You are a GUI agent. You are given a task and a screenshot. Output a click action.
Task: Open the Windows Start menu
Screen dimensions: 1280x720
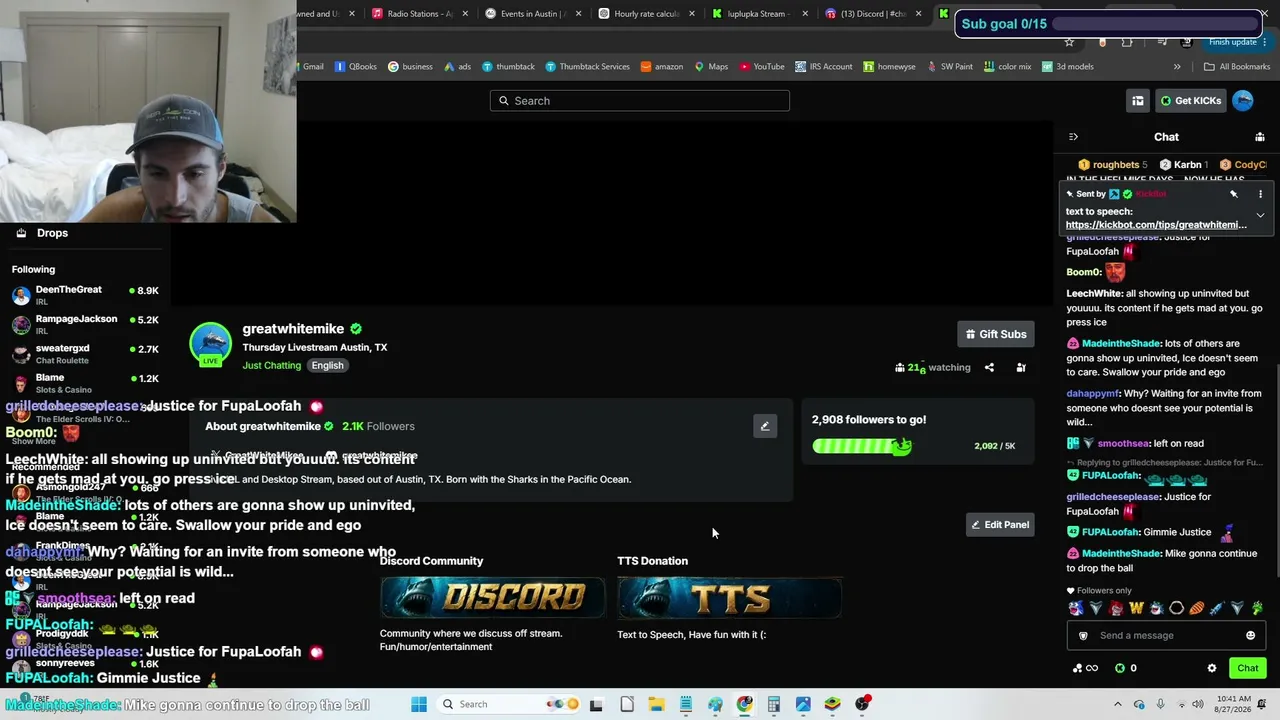click(419, 704)
